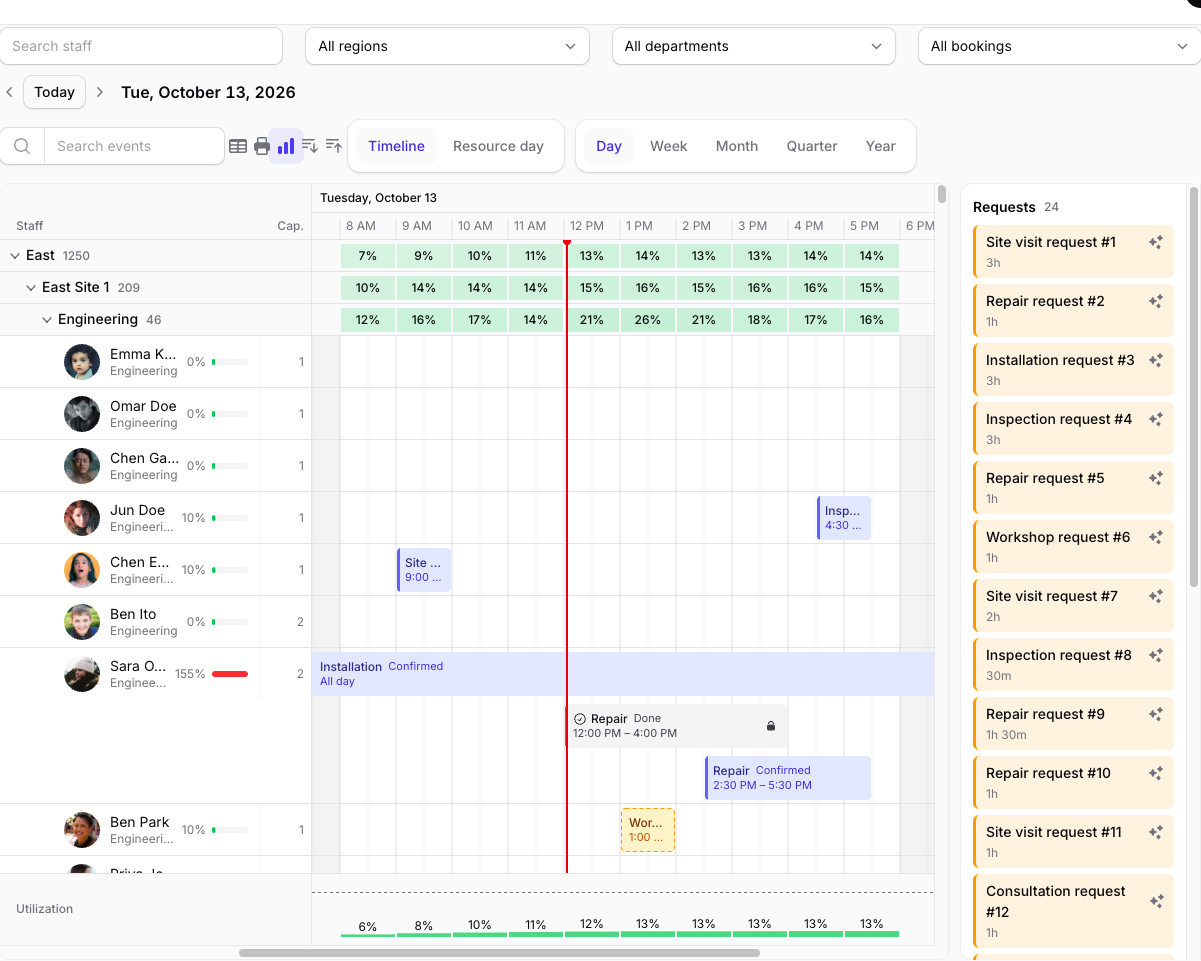The width and height of the screenshot is (1201, 961).
Task: Click the print icon in toolbar
Action: coord(262,146)
